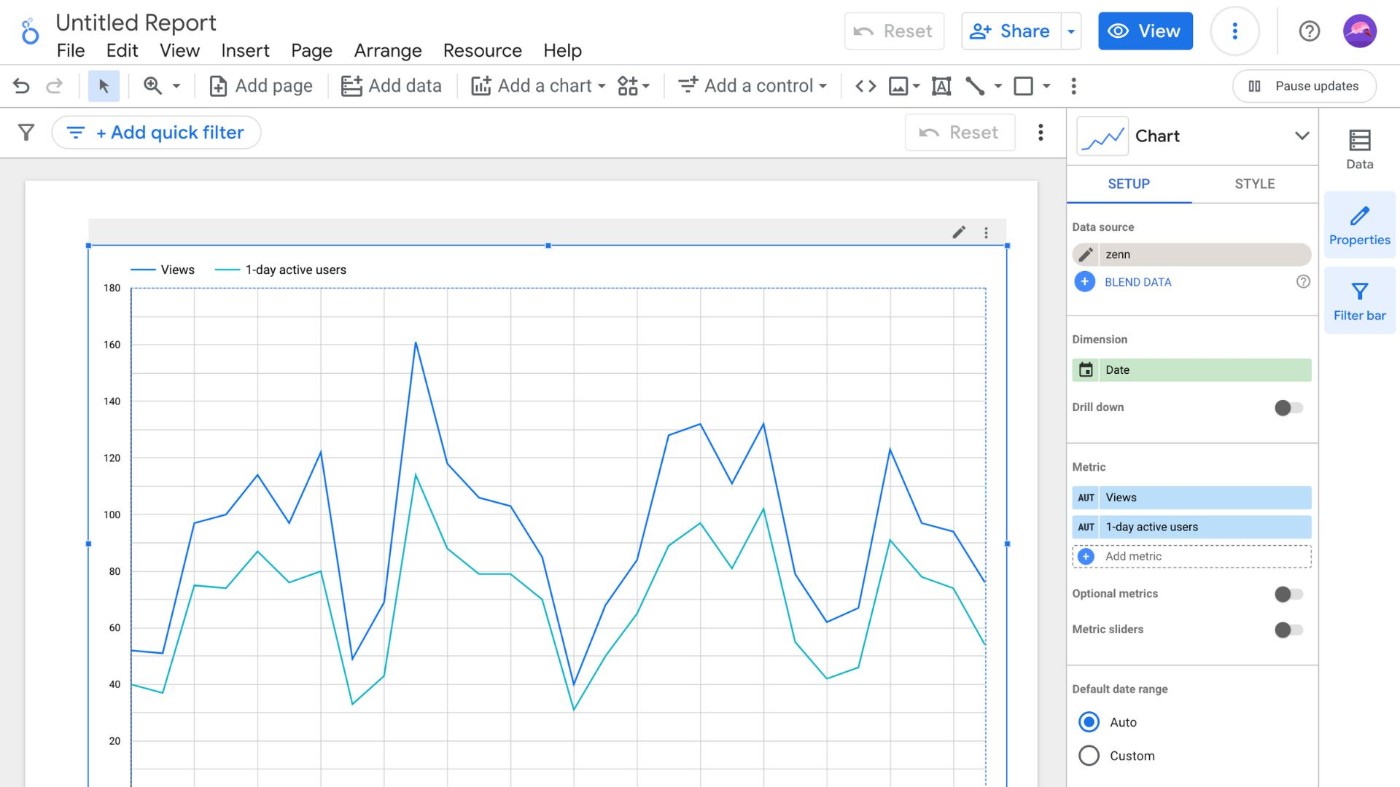This screenshot has width=1400, height=787.
Task: Open the Arrange menu
Action: point(388,50)
